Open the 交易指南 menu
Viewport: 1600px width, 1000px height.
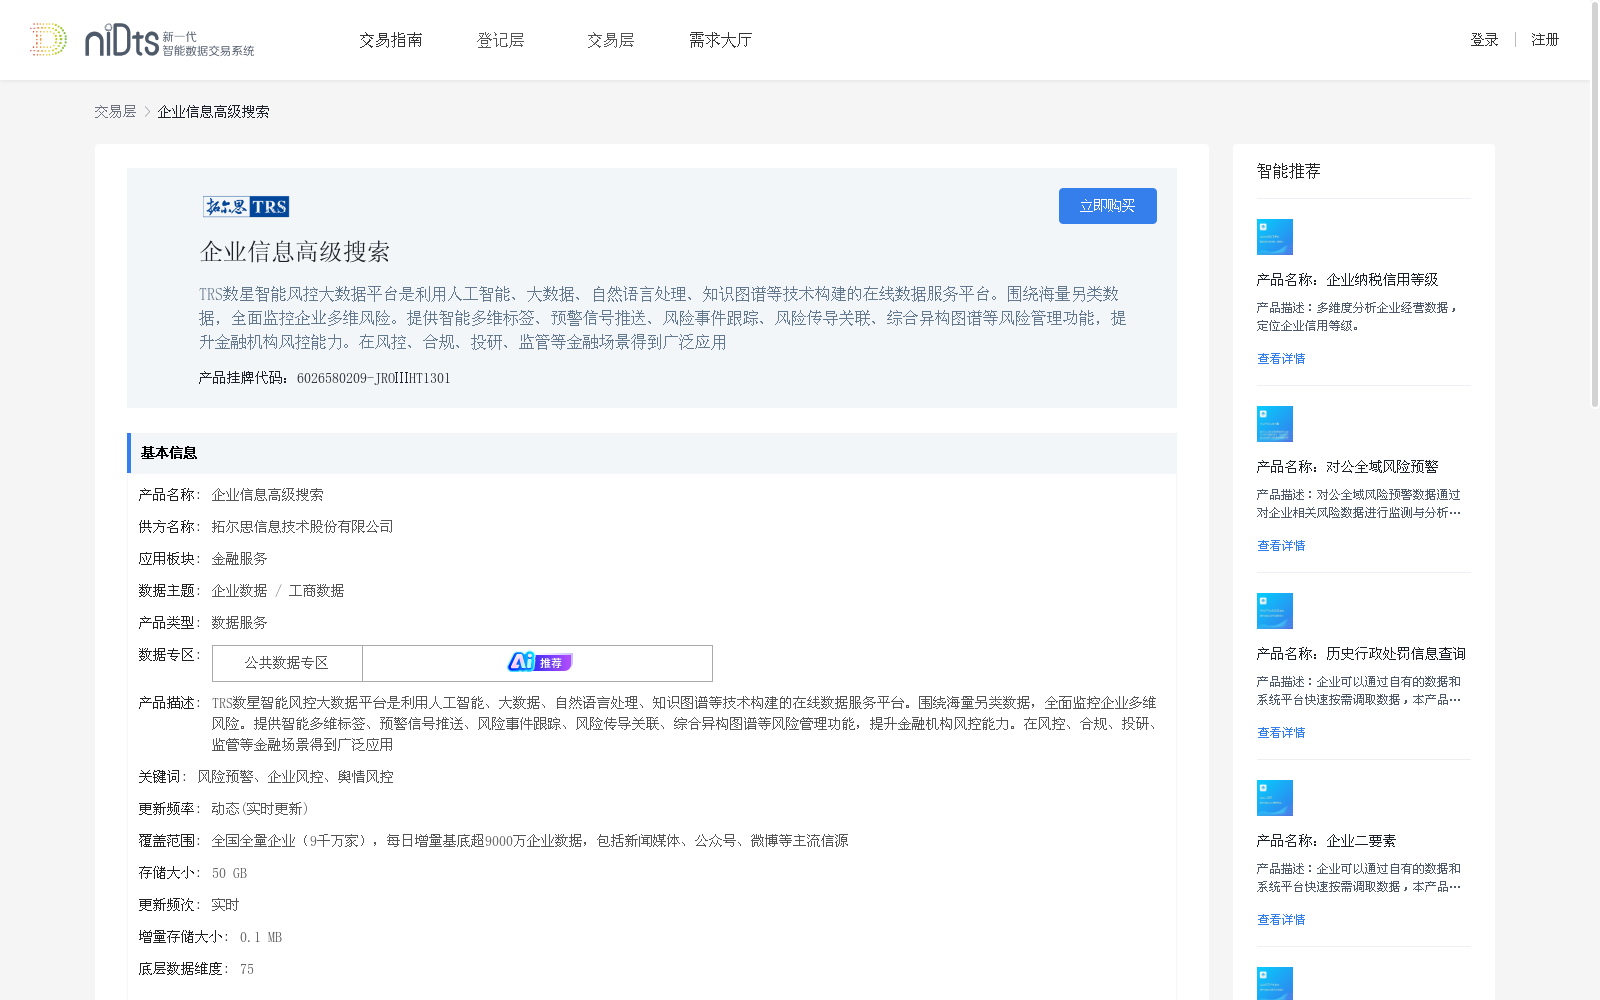pos(391,40)
